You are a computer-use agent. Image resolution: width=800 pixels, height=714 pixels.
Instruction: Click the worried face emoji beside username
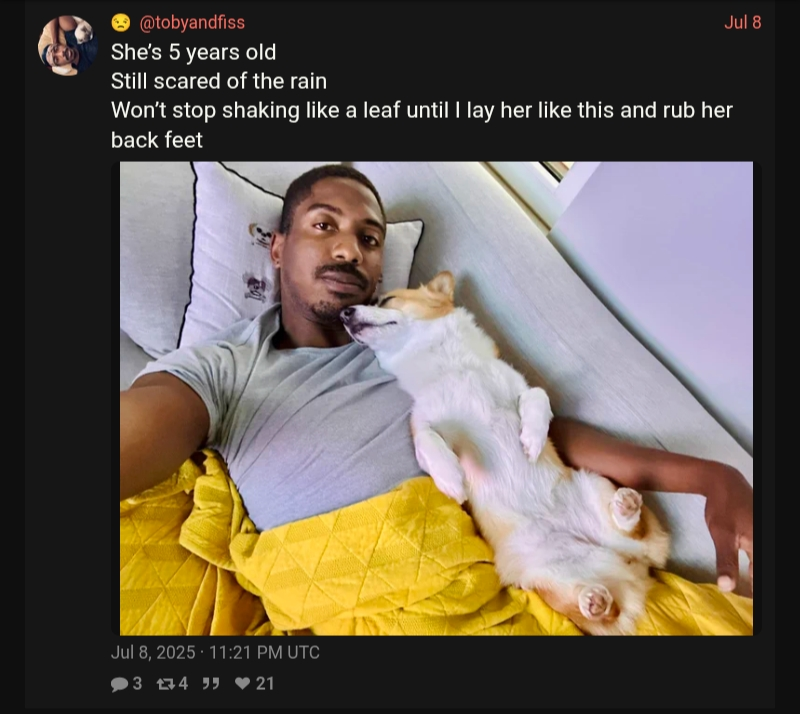tap(121, 22)
